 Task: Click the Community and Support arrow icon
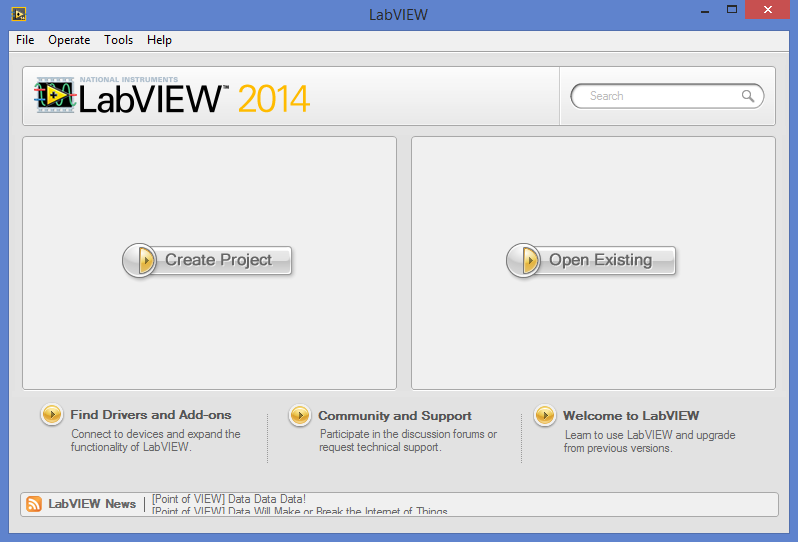pos(300,415)
